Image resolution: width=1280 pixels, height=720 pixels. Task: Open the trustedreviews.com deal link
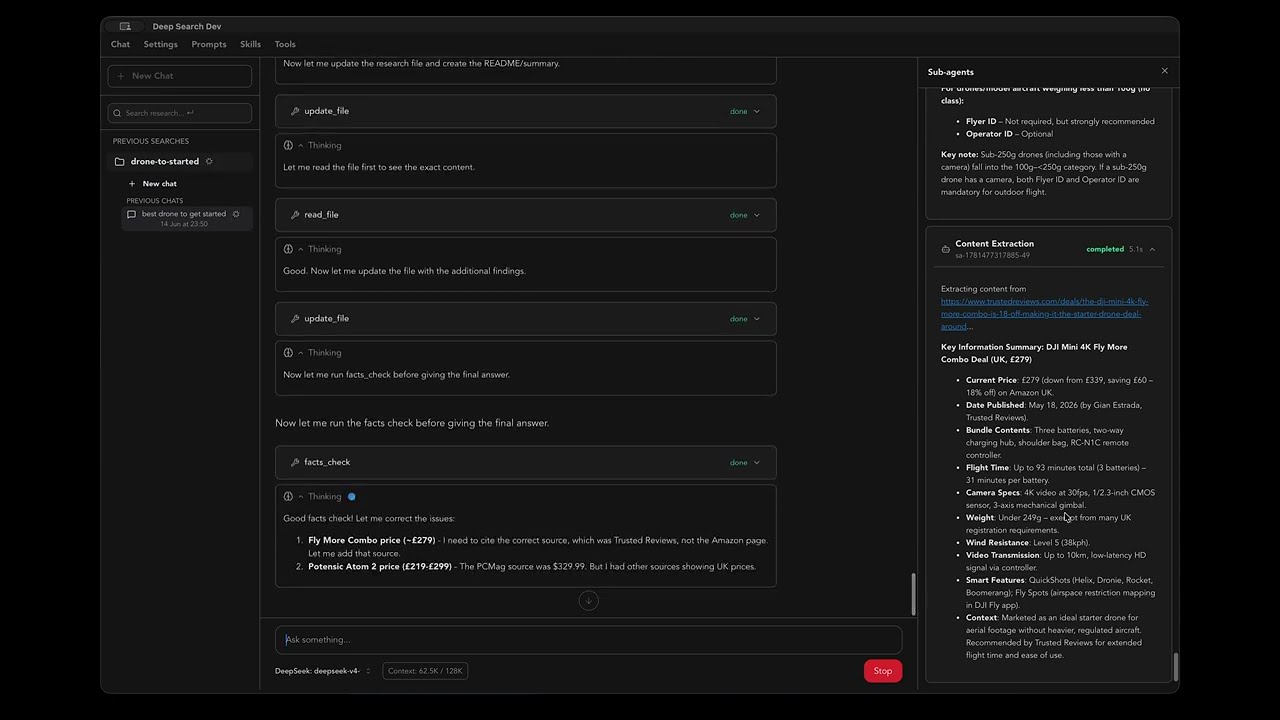coord(1044,314)
